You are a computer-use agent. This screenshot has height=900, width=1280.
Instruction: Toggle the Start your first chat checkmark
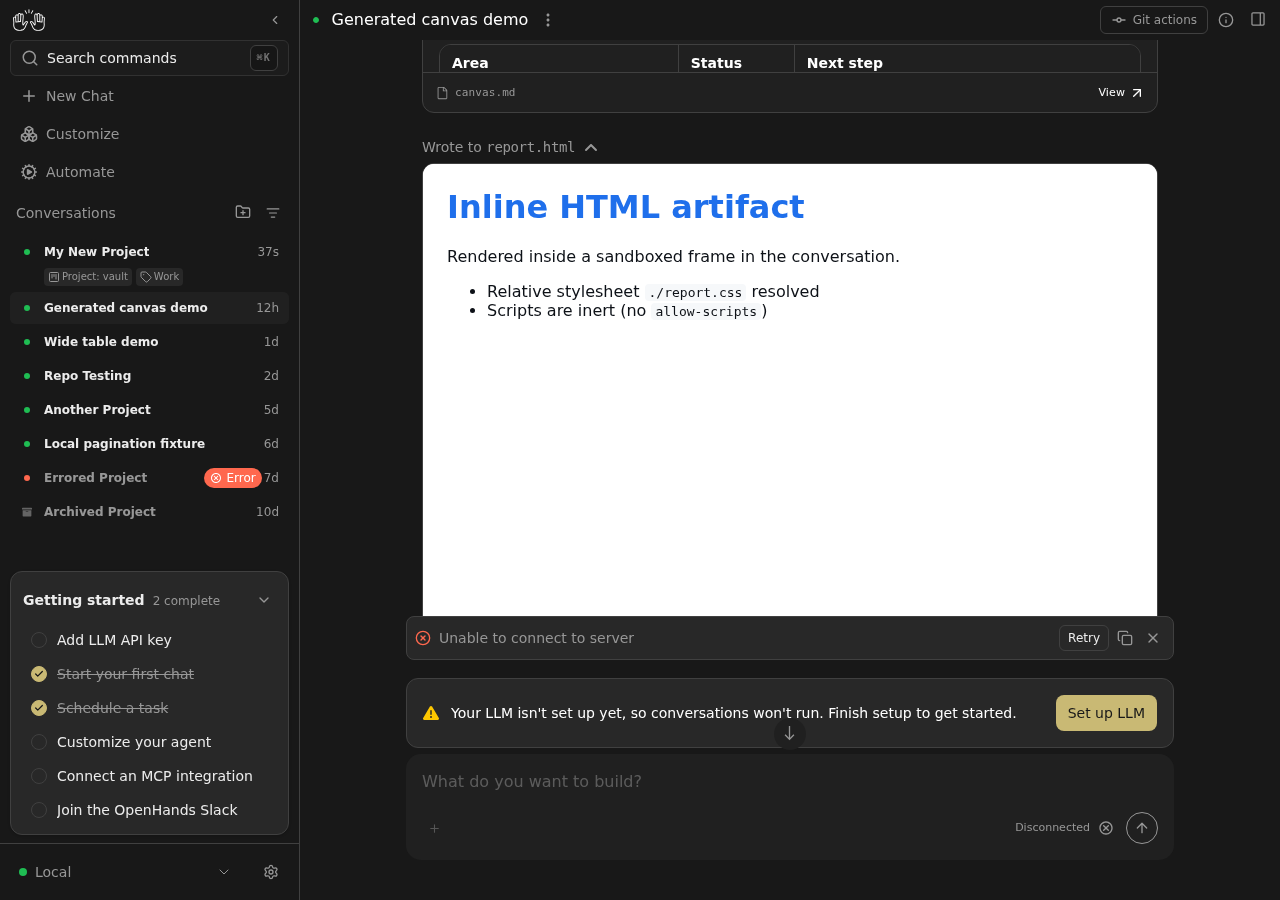point(39,674)
